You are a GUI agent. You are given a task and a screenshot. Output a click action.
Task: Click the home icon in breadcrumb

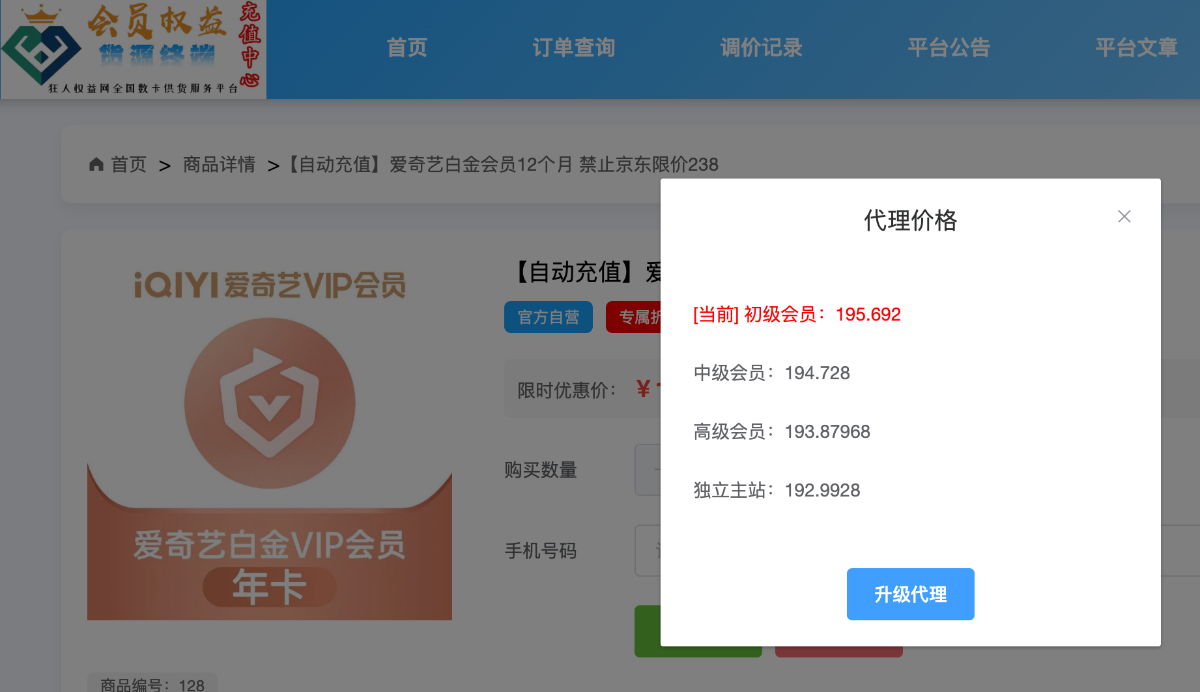(x=96, y=164)
